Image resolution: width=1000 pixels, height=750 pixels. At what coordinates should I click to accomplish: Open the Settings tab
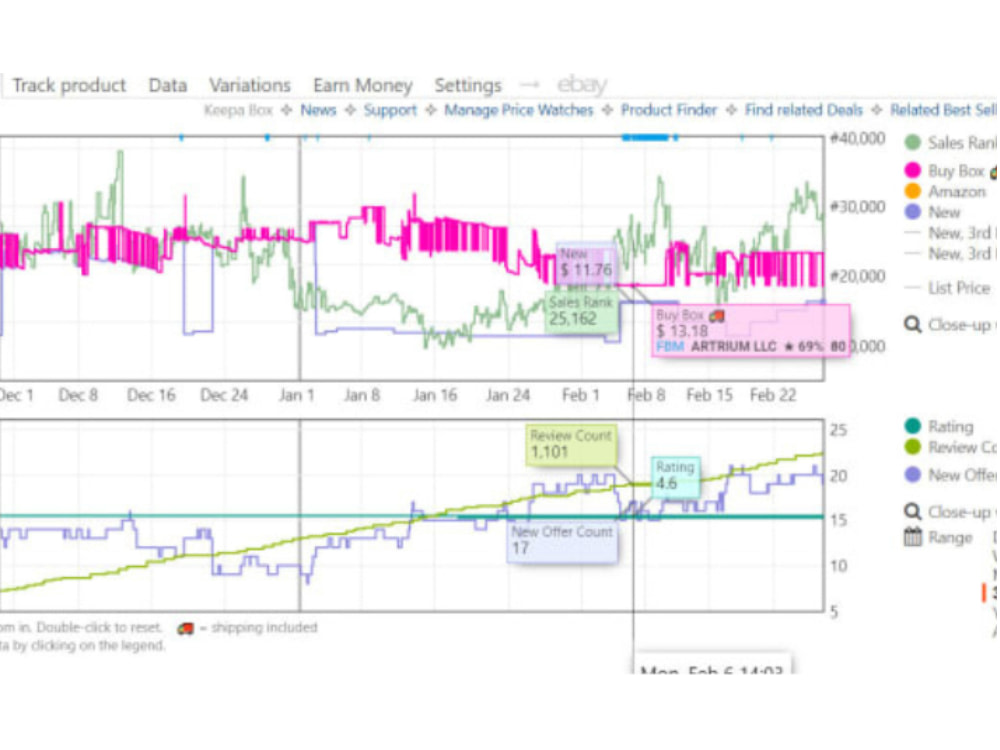(468, 85)
